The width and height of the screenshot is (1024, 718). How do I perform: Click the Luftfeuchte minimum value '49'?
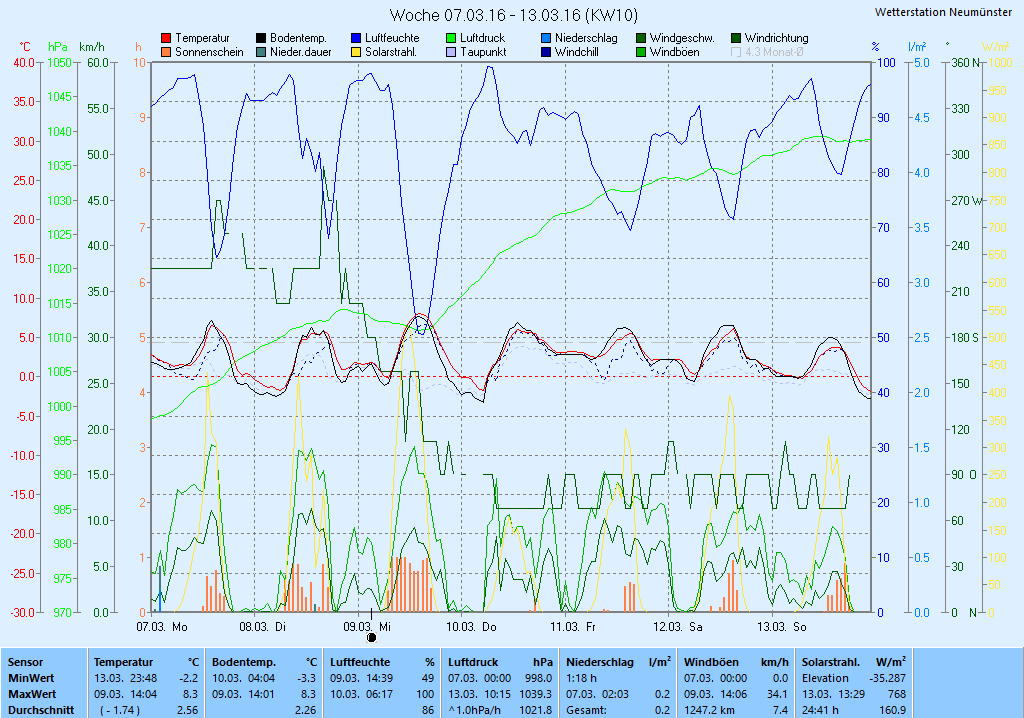(x=428, y=678)
